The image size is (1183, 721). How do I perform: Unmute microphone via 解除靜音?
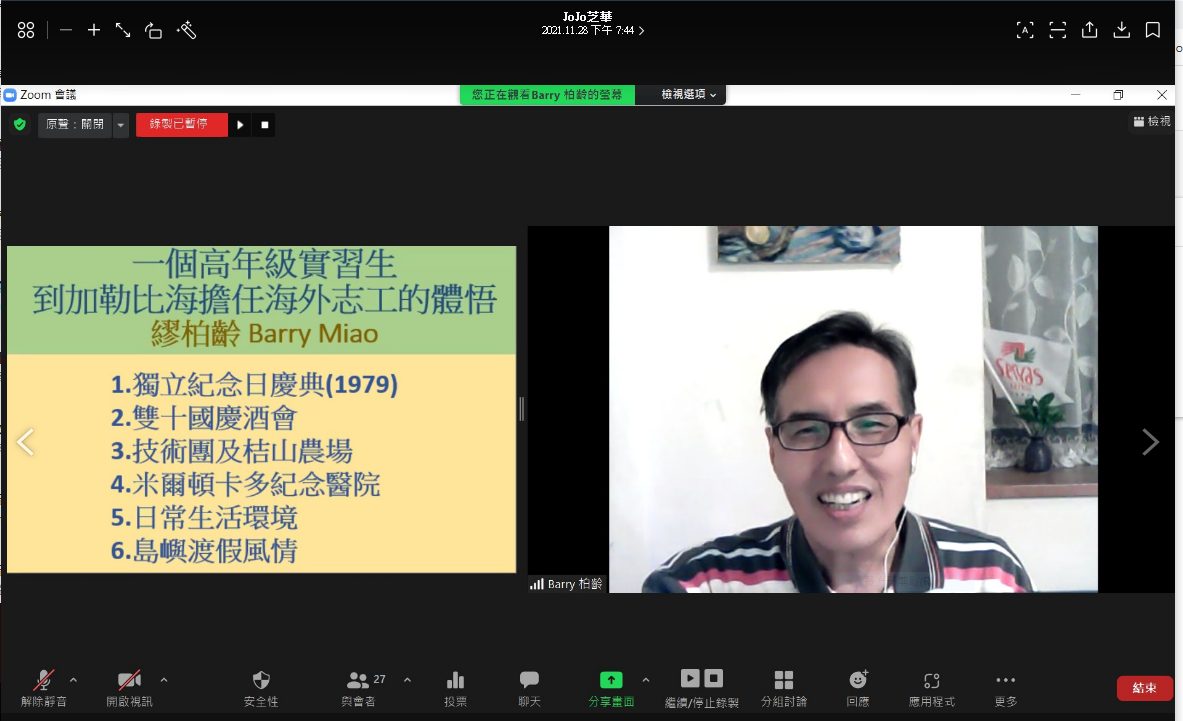click(x=44, y=688)
